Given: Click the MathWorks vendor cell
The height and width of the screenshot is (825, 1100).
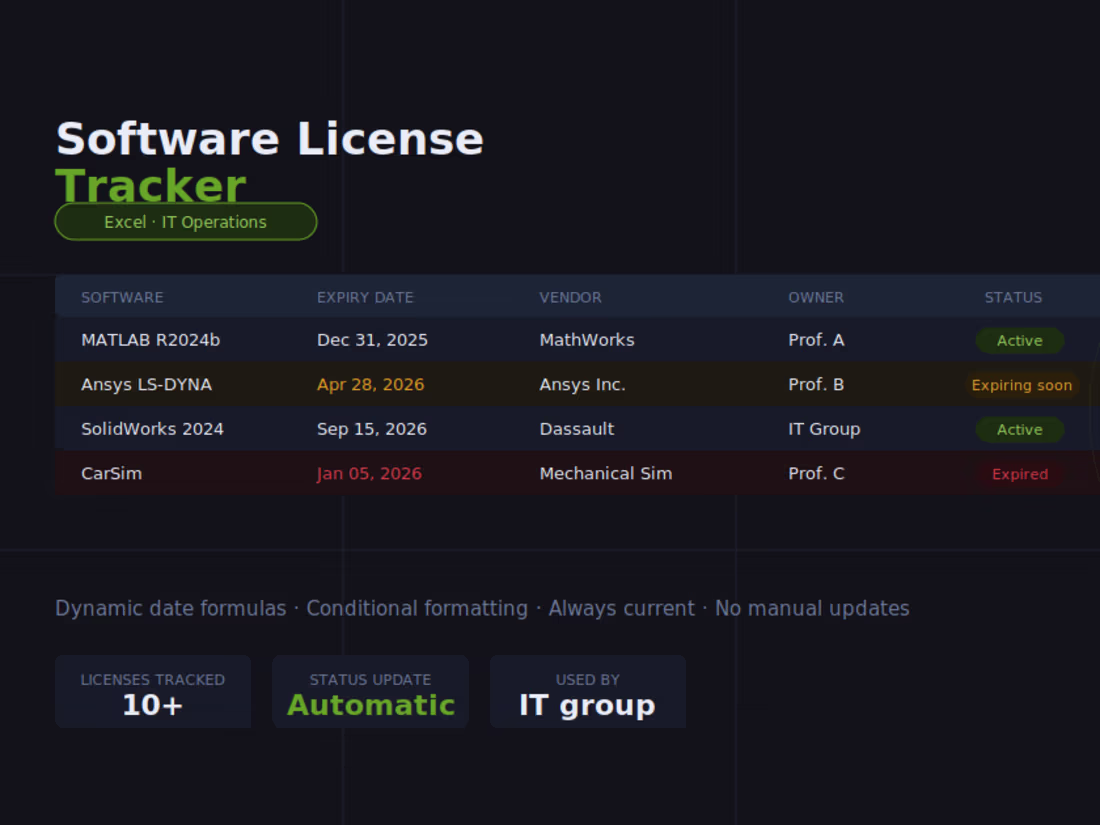Looking at the screenshot, I should click(587, 340).
